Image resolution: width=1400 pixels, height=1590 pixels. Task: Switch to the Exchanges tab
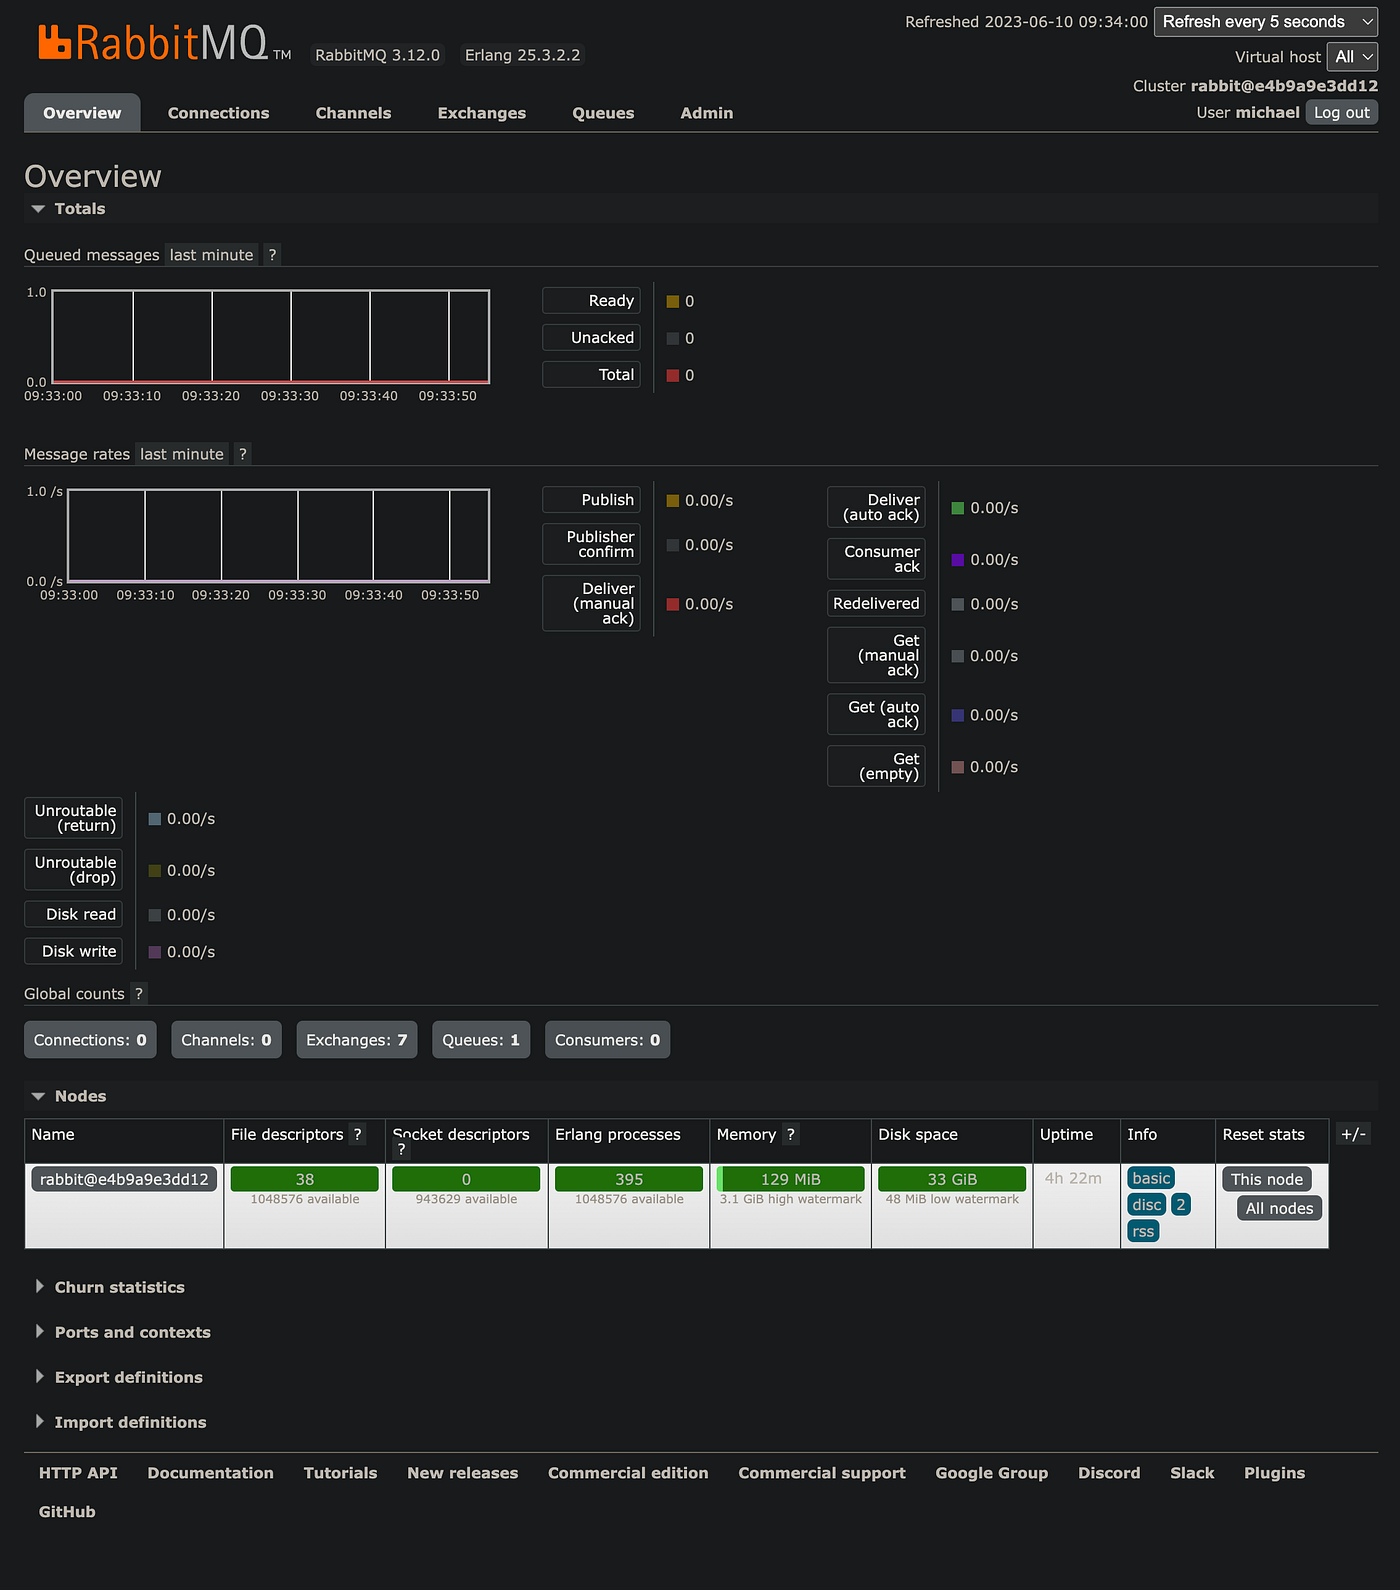pyautogui.click(x=482, y=113)
